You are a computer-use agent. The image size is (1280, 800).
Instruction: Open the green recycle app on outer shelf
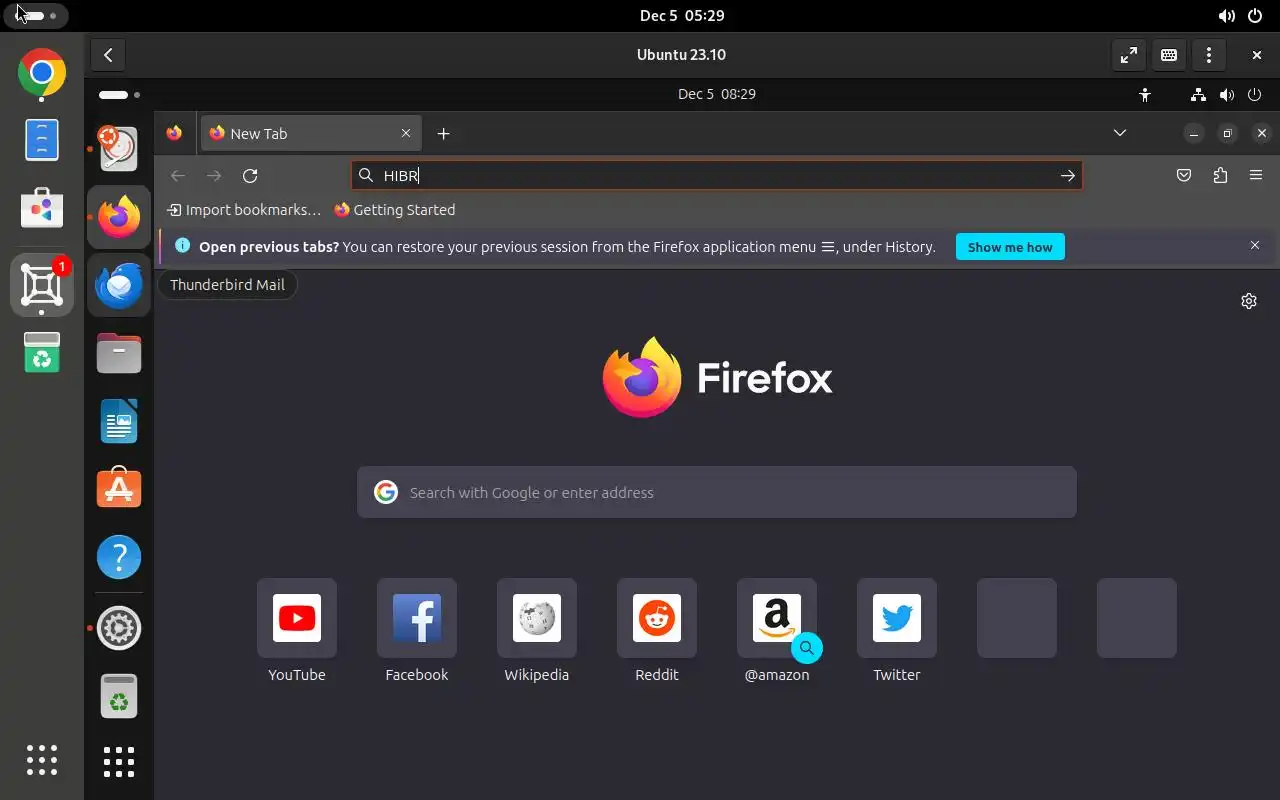click(x=42, y=353)
